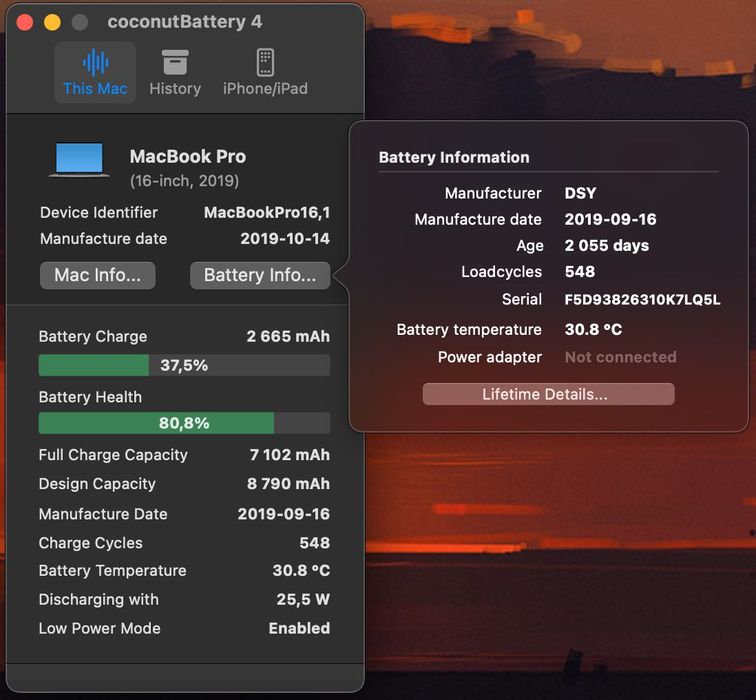Click the 2019-09-16 date in popover
This screenshot has height=700, width=756.
[610, 219]
